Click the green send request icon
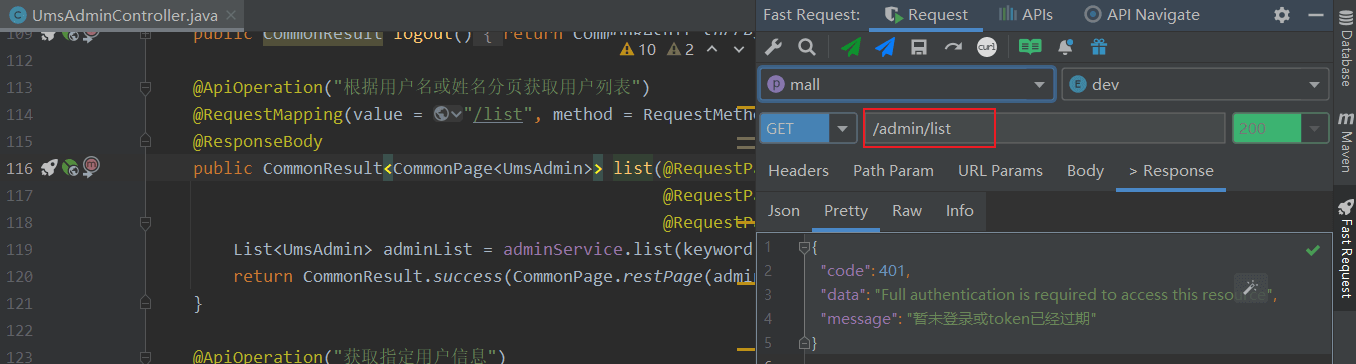 [x=851, y=47]
